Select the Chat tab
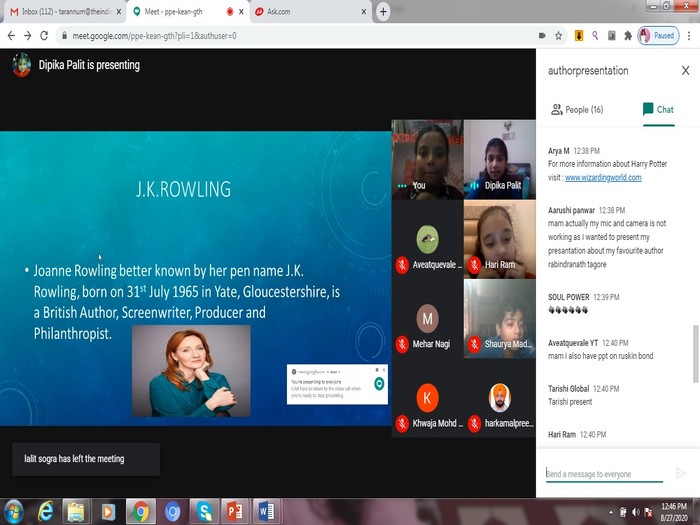700x525 pixels. [x=658, y=109]
